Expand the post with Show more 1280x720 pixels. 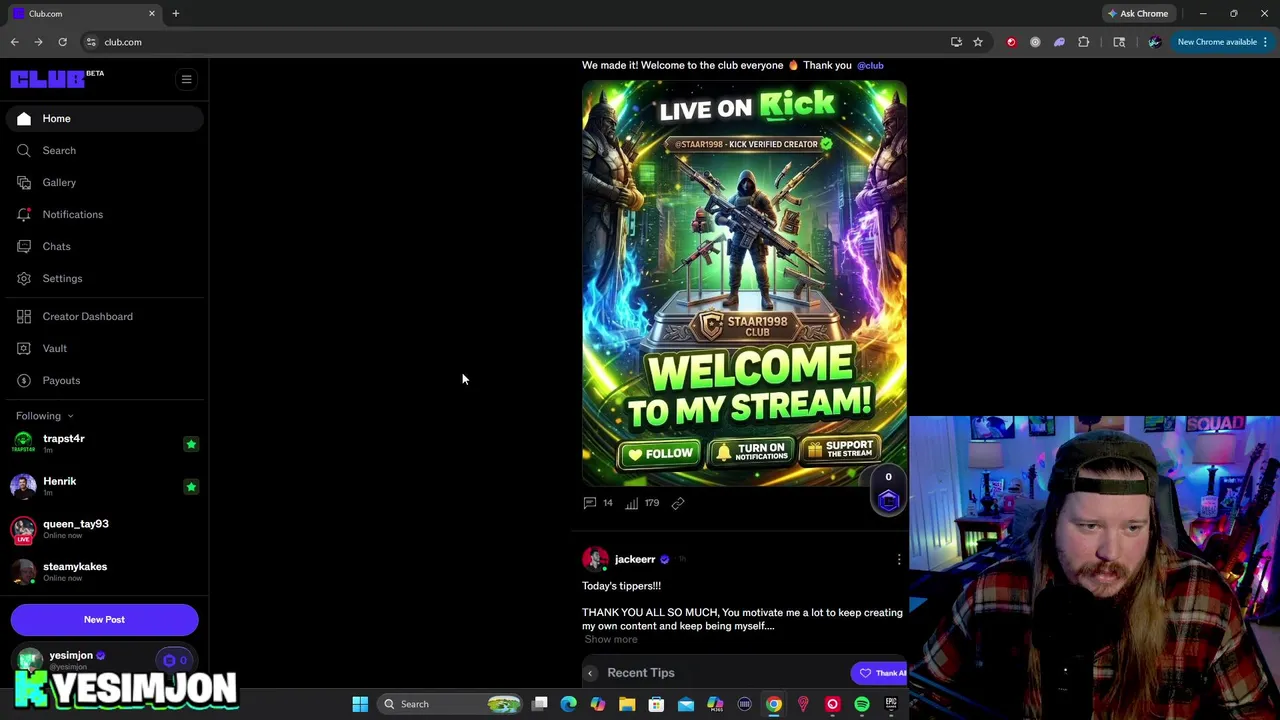[x=610, y=640]
